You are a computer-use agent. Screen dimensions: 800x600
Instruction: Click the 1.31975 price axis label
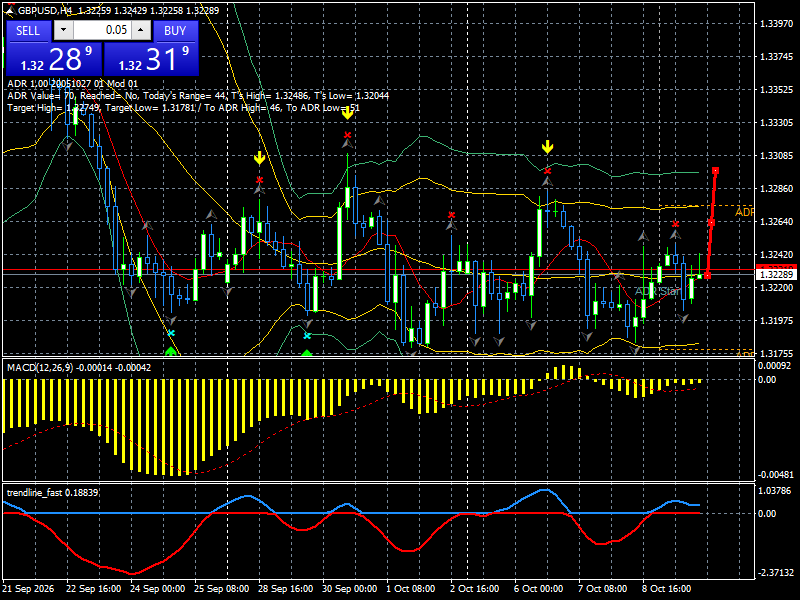777,320
